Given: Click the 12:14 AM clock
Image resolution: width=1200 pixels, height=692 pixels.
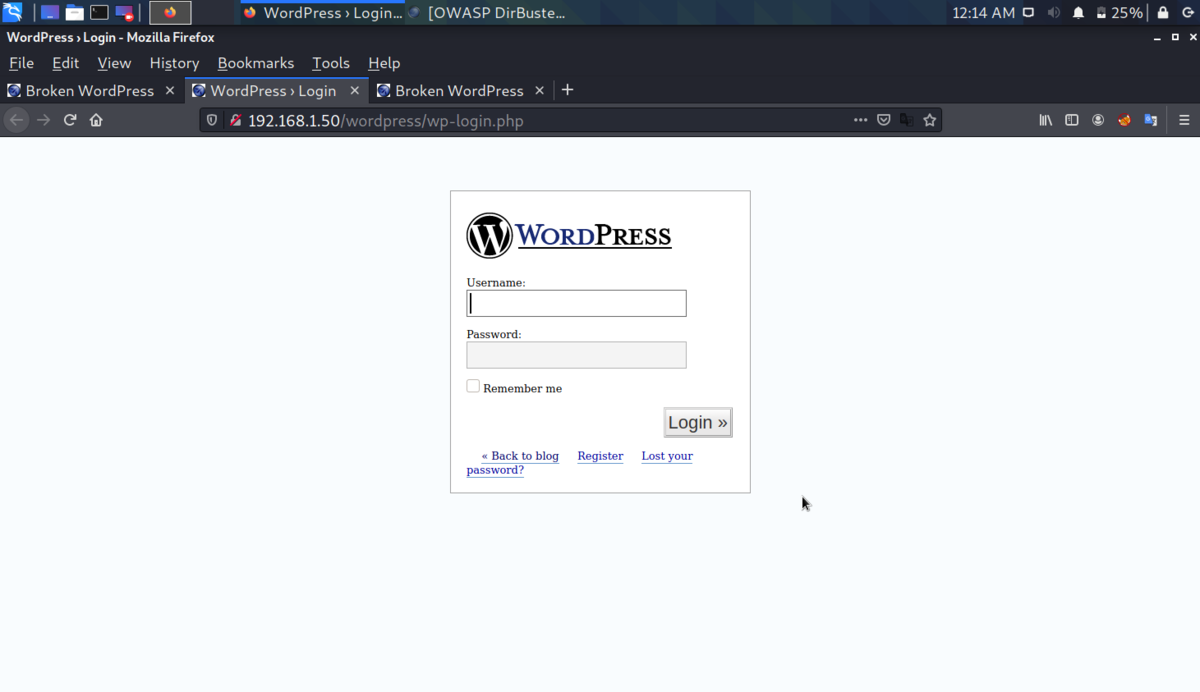Looking at the screenshot, I should coord(983,13).
